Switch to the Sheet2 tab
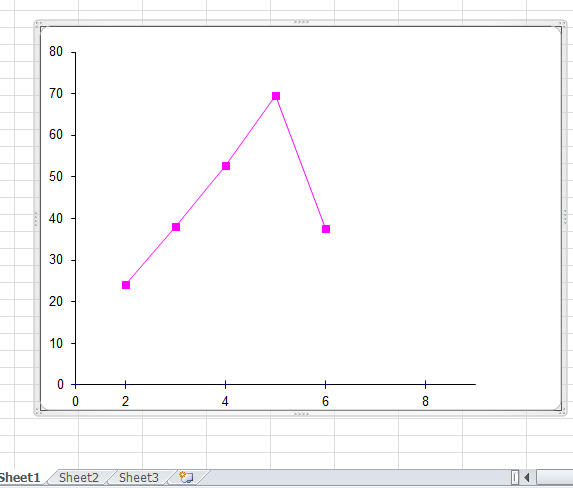This screenshot has height=488, width=573. 79,477
